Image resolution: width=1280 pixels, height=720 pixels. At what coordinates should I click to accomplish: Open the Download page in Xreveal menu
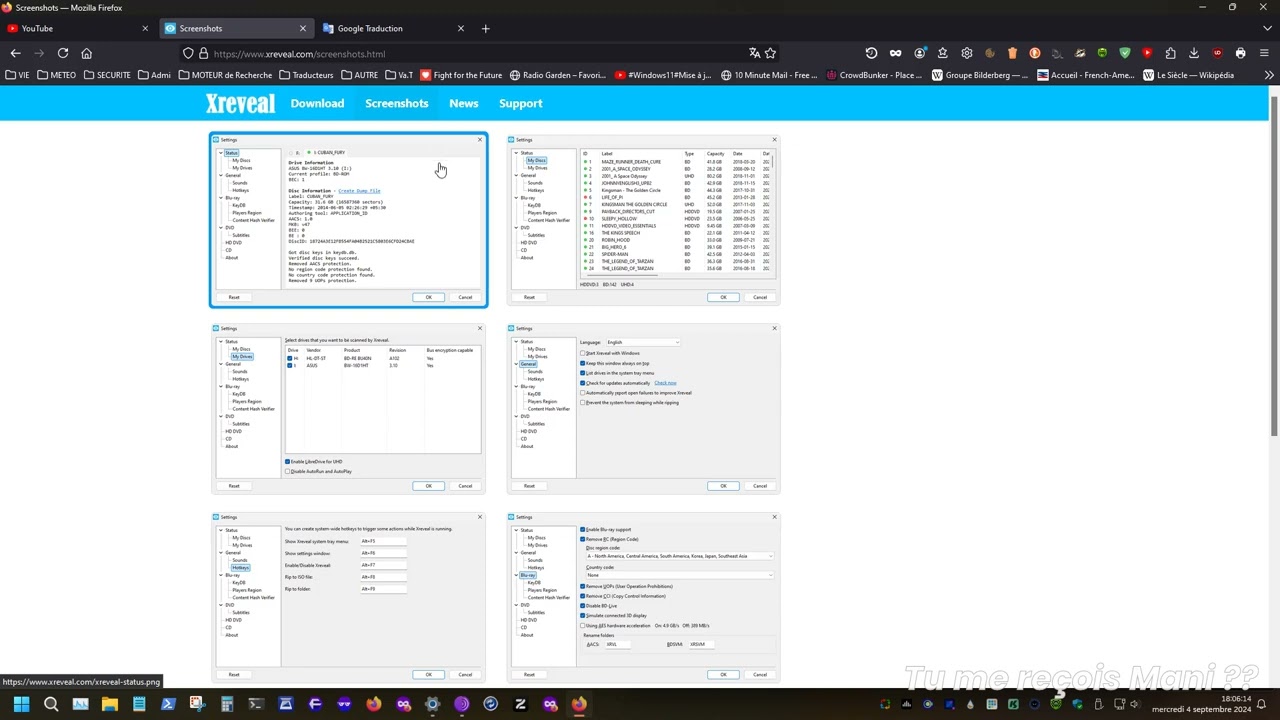(317, 103)
